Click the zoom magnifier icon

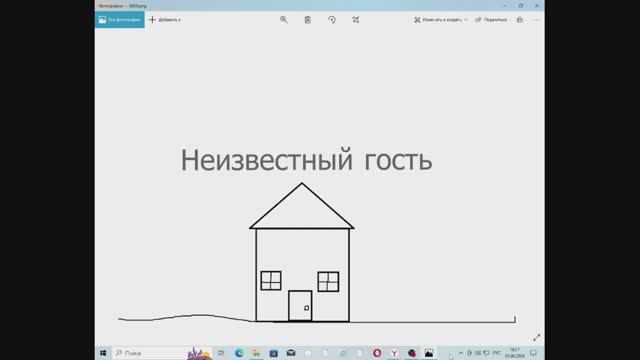pyautogui.click(x=284, y=20)
